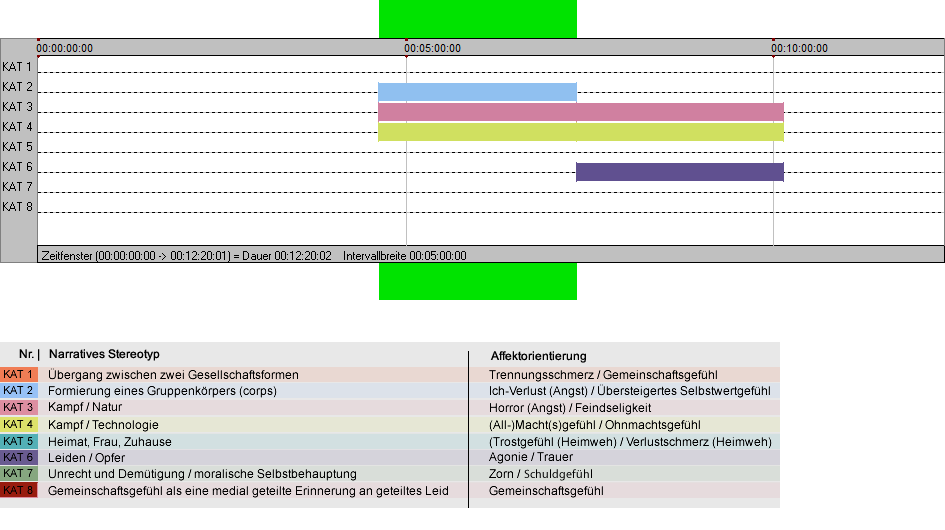Click 'Übergang zwischen zwei Gesellschaftsformen' text
Screen dimensions: 945x530
pos(173,374)
